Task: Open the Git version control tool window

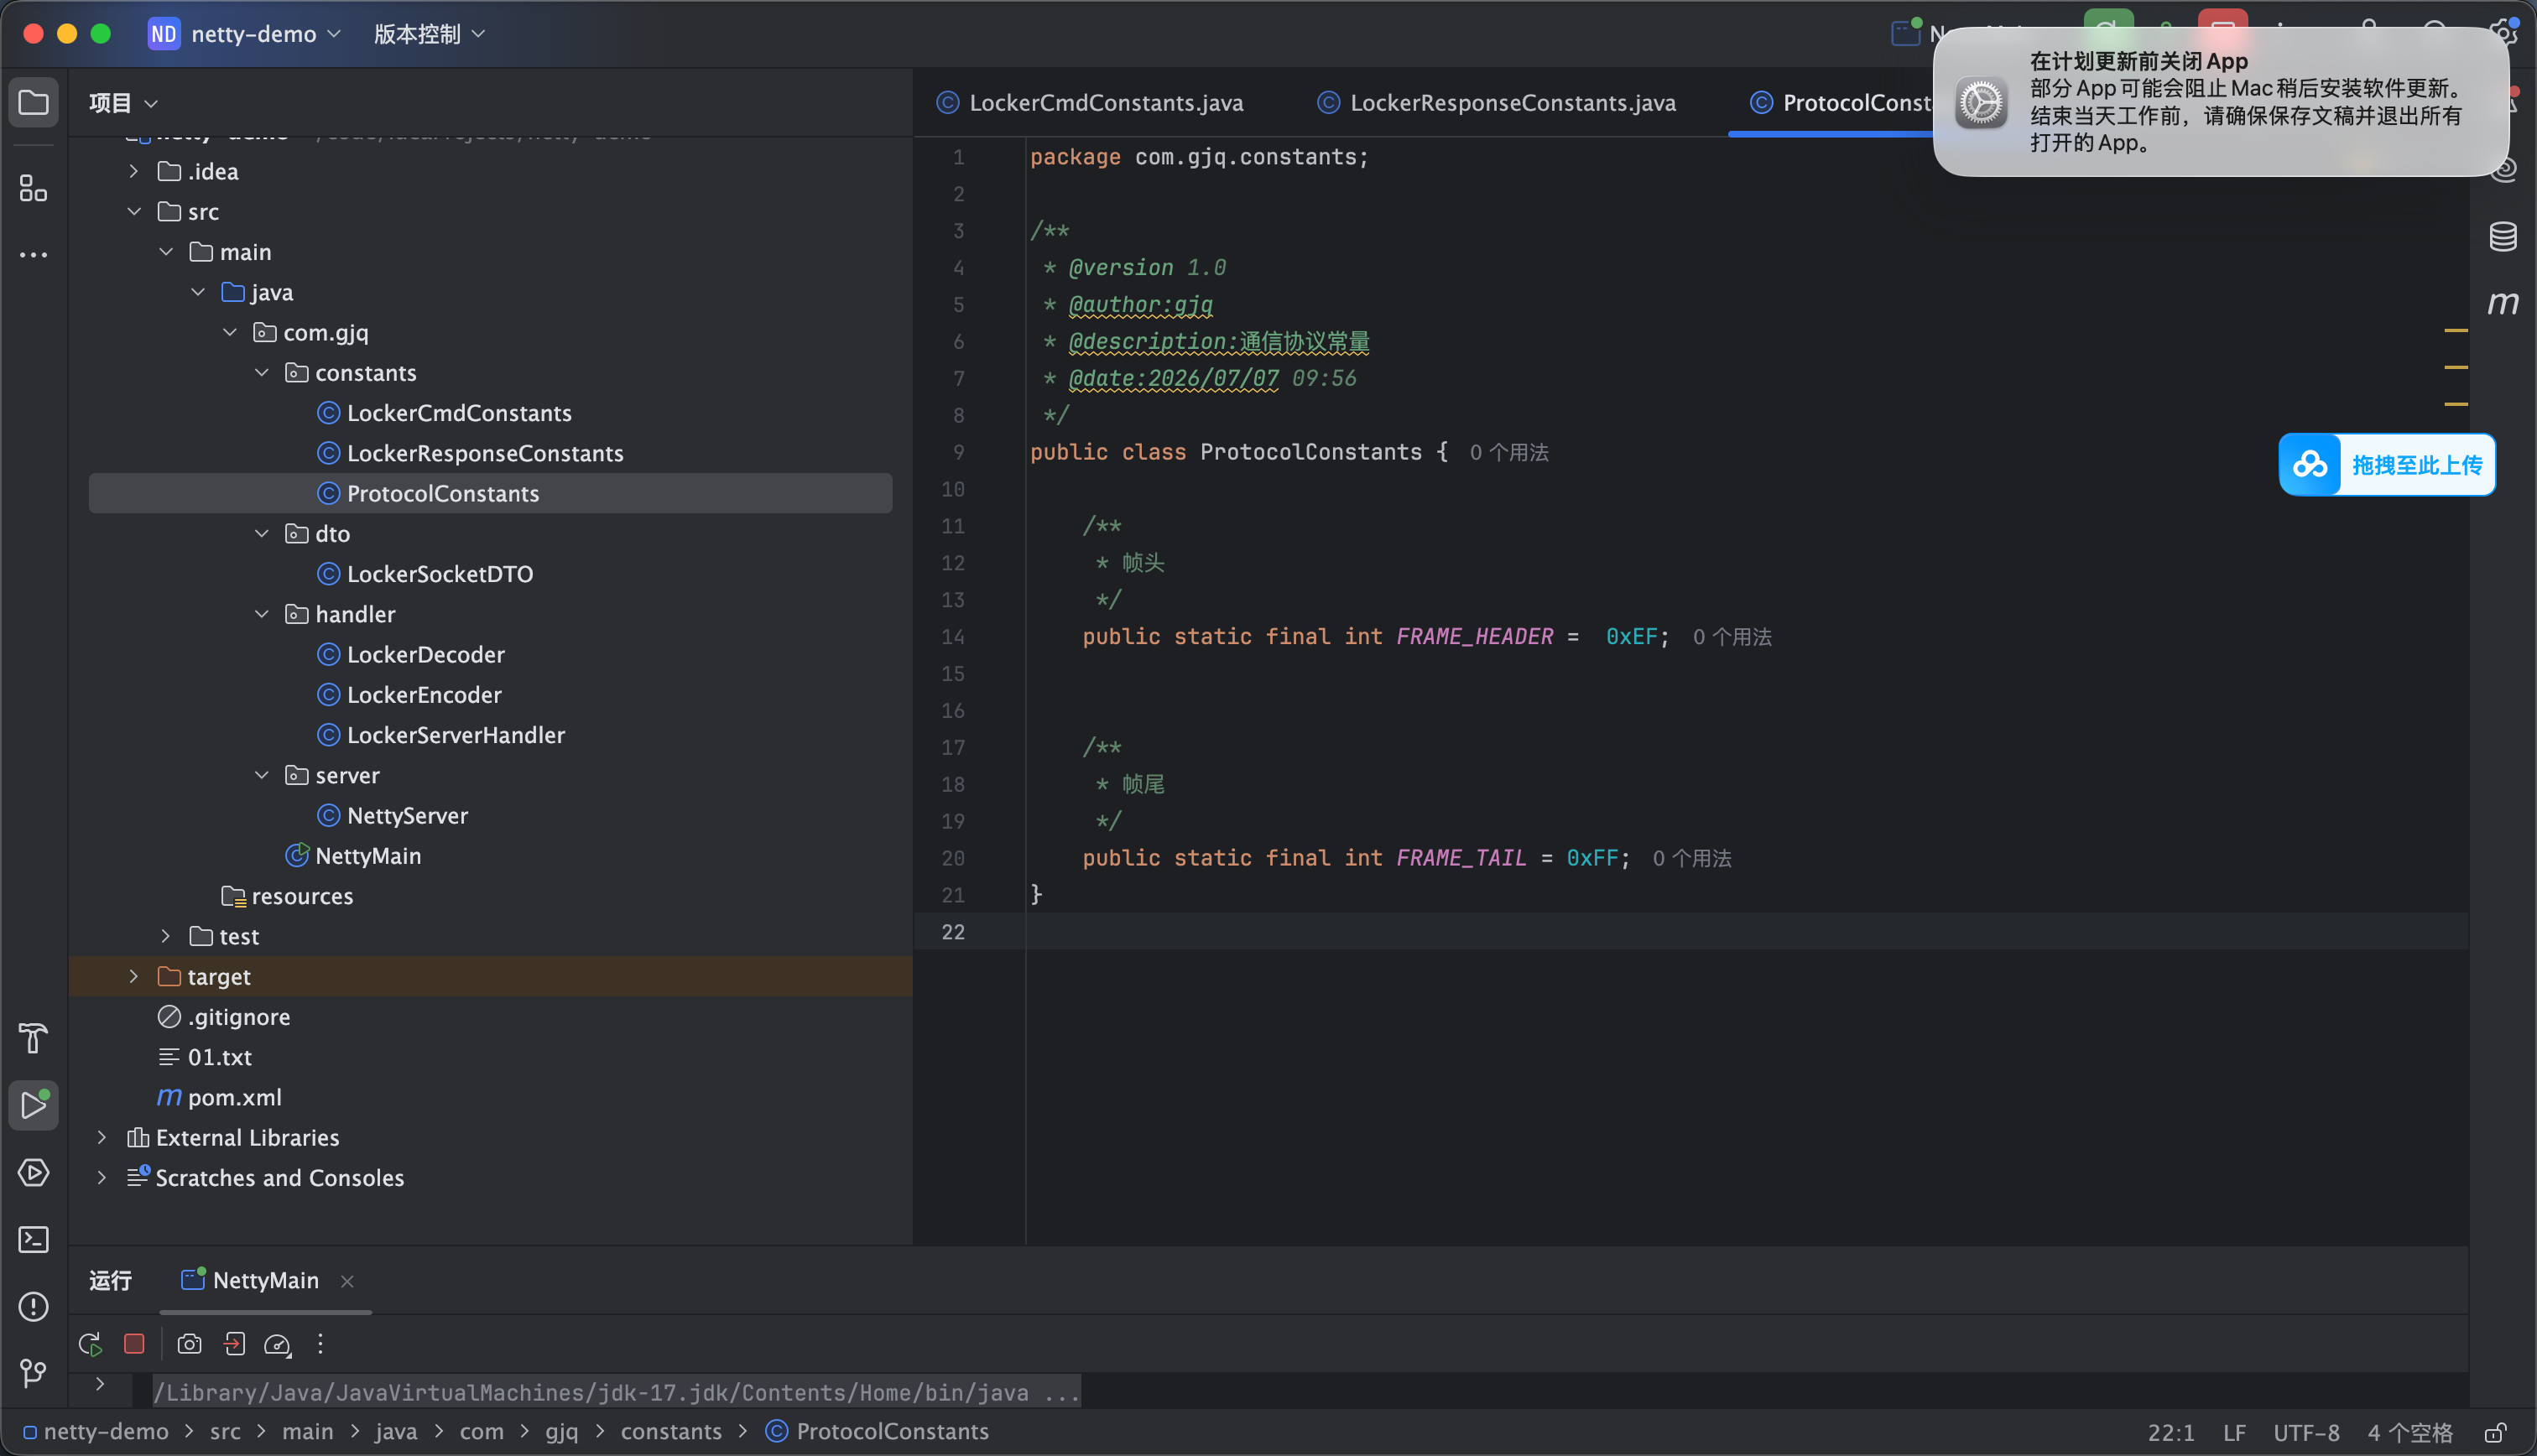Action: click(34, 1372)
